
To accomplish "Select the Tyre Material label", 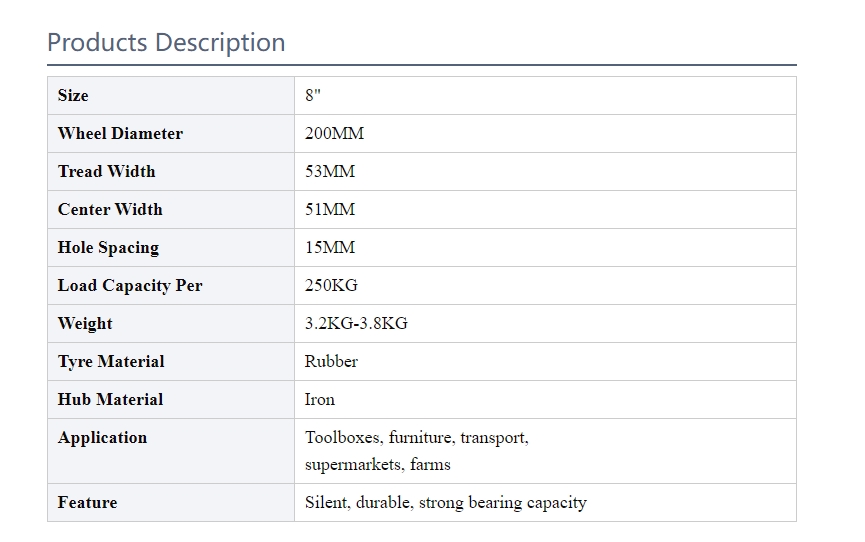I will pos(111,362).
